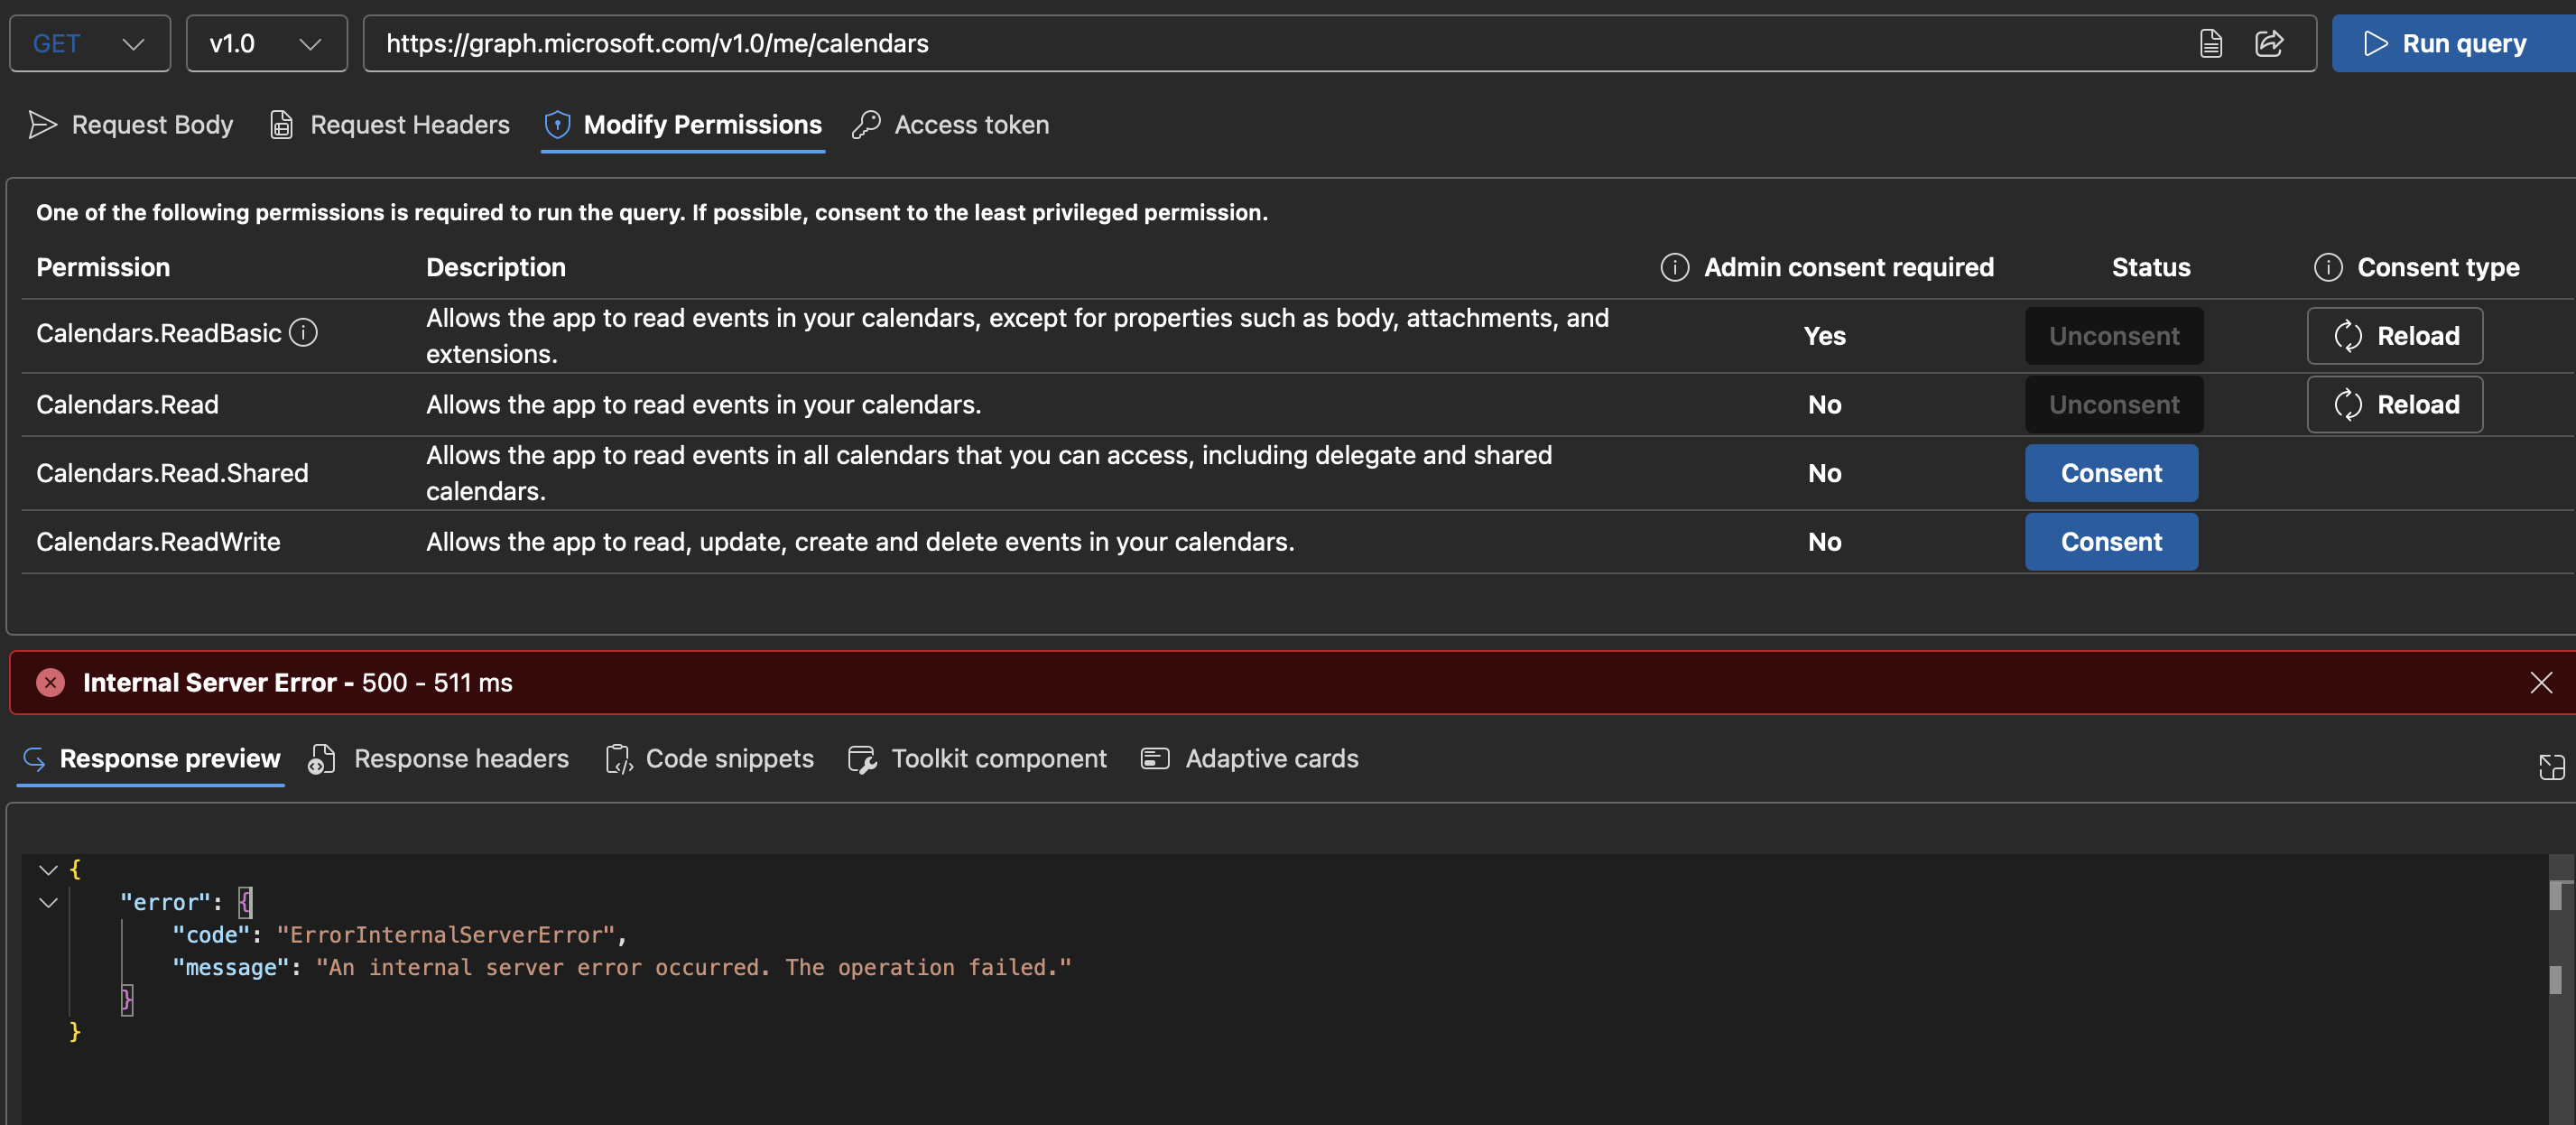Click the Calendars.Read.Shared permission name
Image resolution: width=2576 pixels, height=1125 pixels.
[172, 473]
